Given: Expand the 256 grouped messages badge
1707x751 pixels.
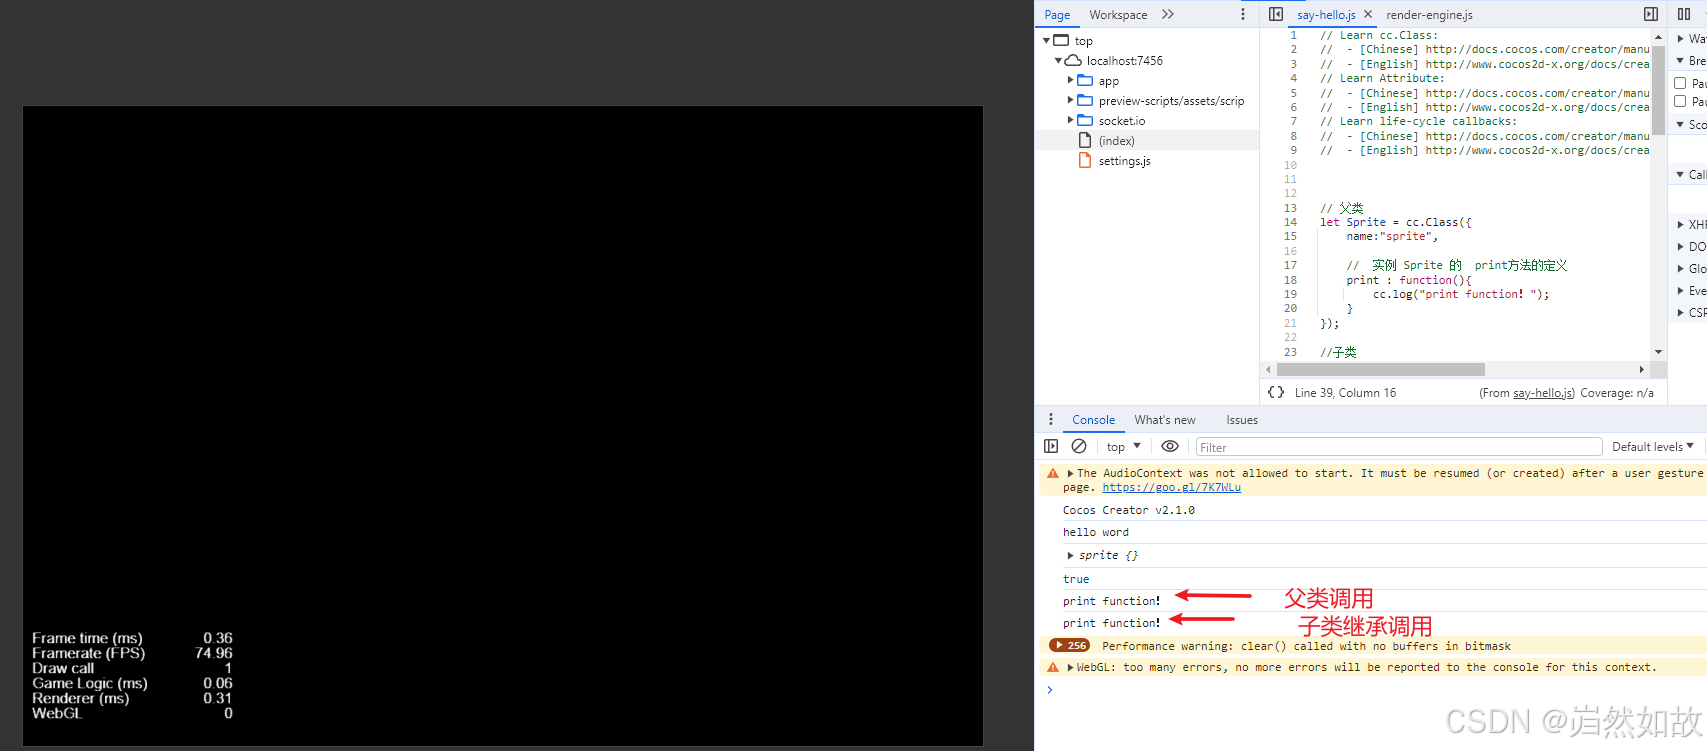Looking at the screenshot, I should 1069,645.
